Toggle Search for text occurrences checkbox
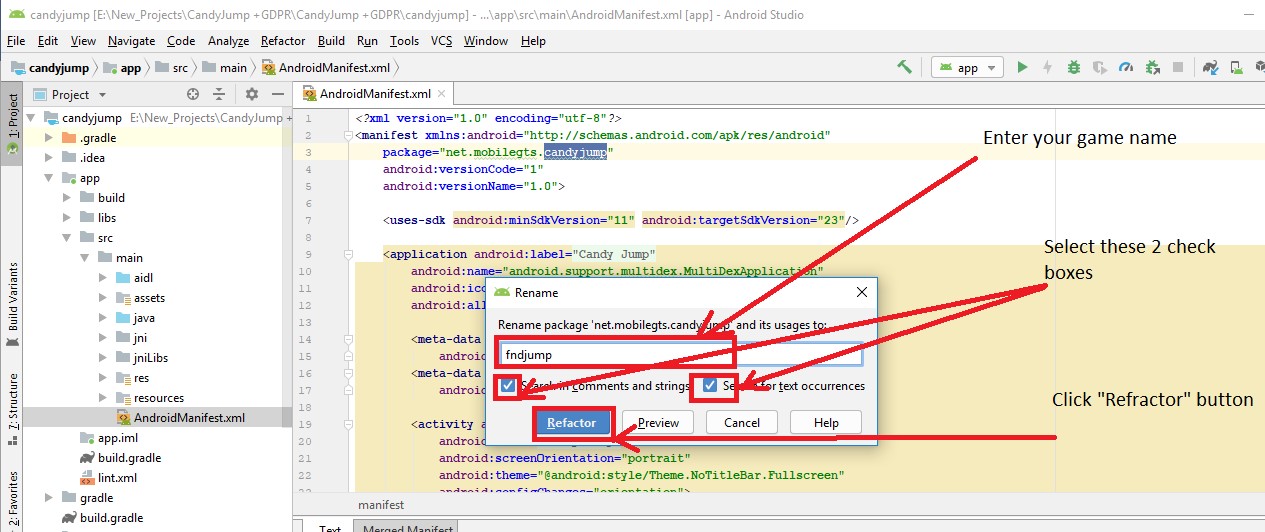The width and height of the screenshot is (1265, 532). 709,385
